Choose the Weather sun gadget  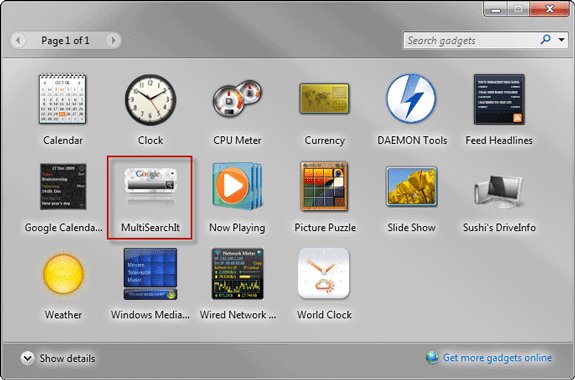pyautogui.click(x=63, y=274)
